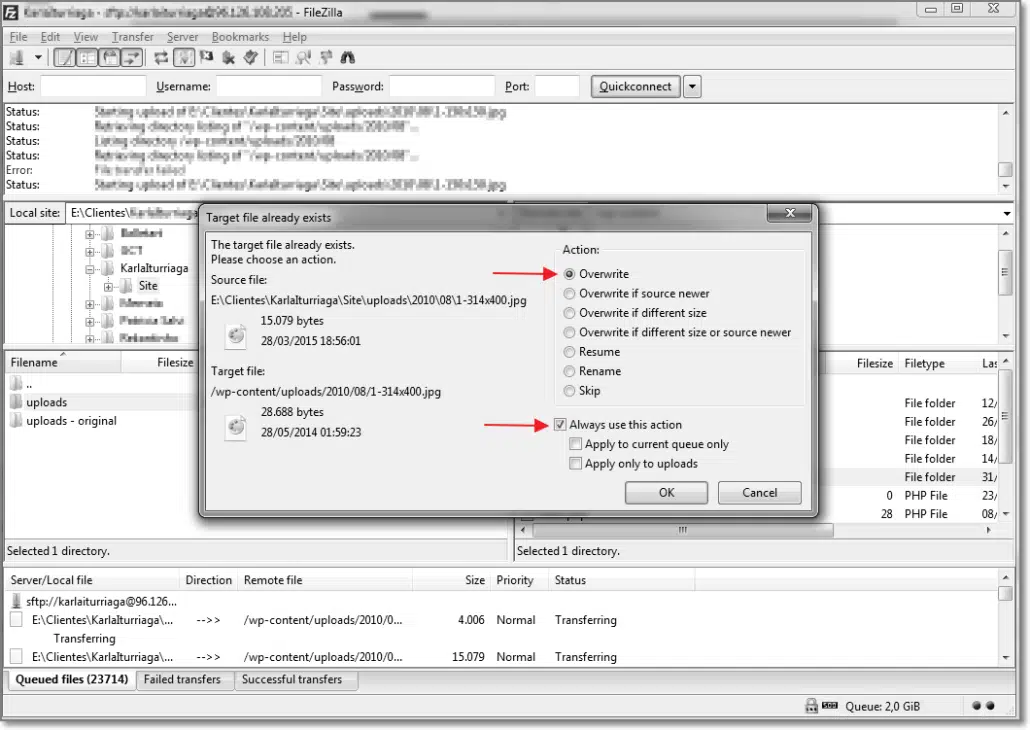The height and width of the screenshot is (730, 1030).
Task: Open the Server menu
Action: tap(182, 37)
